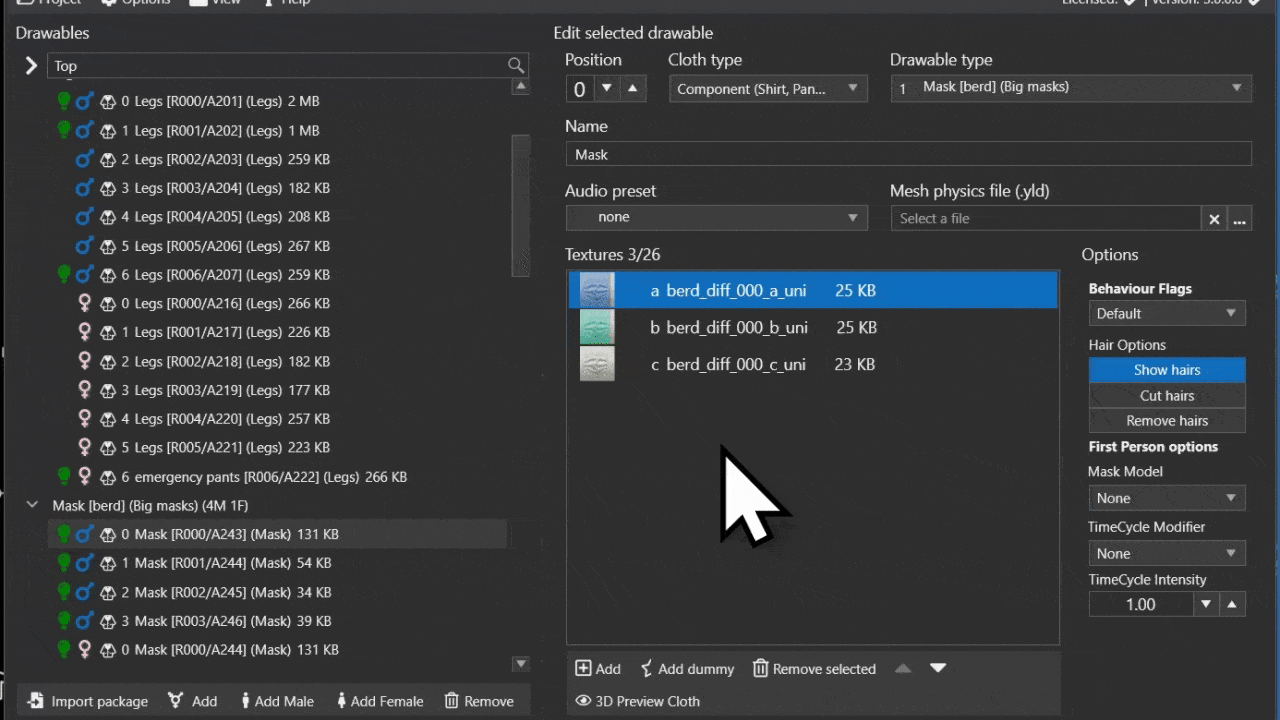Image resolution: width=1280 pixels, height=720 pixels.
Task: Open 3D Preview Cloth
Action: click(x=638, y=701)
